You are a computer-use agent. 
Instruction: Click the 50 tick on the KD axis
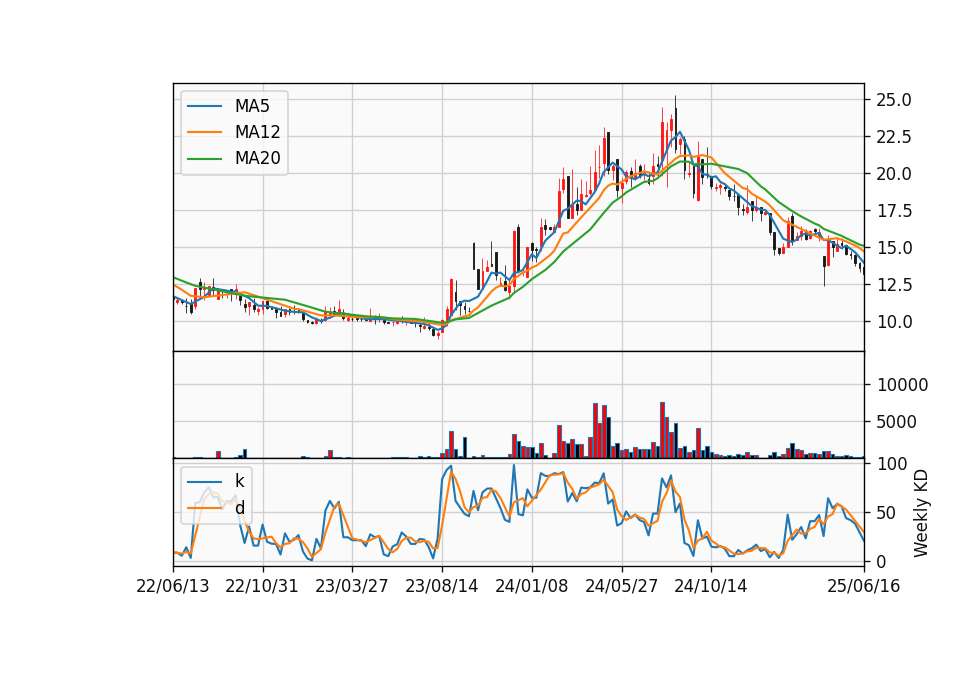[887, 513]
